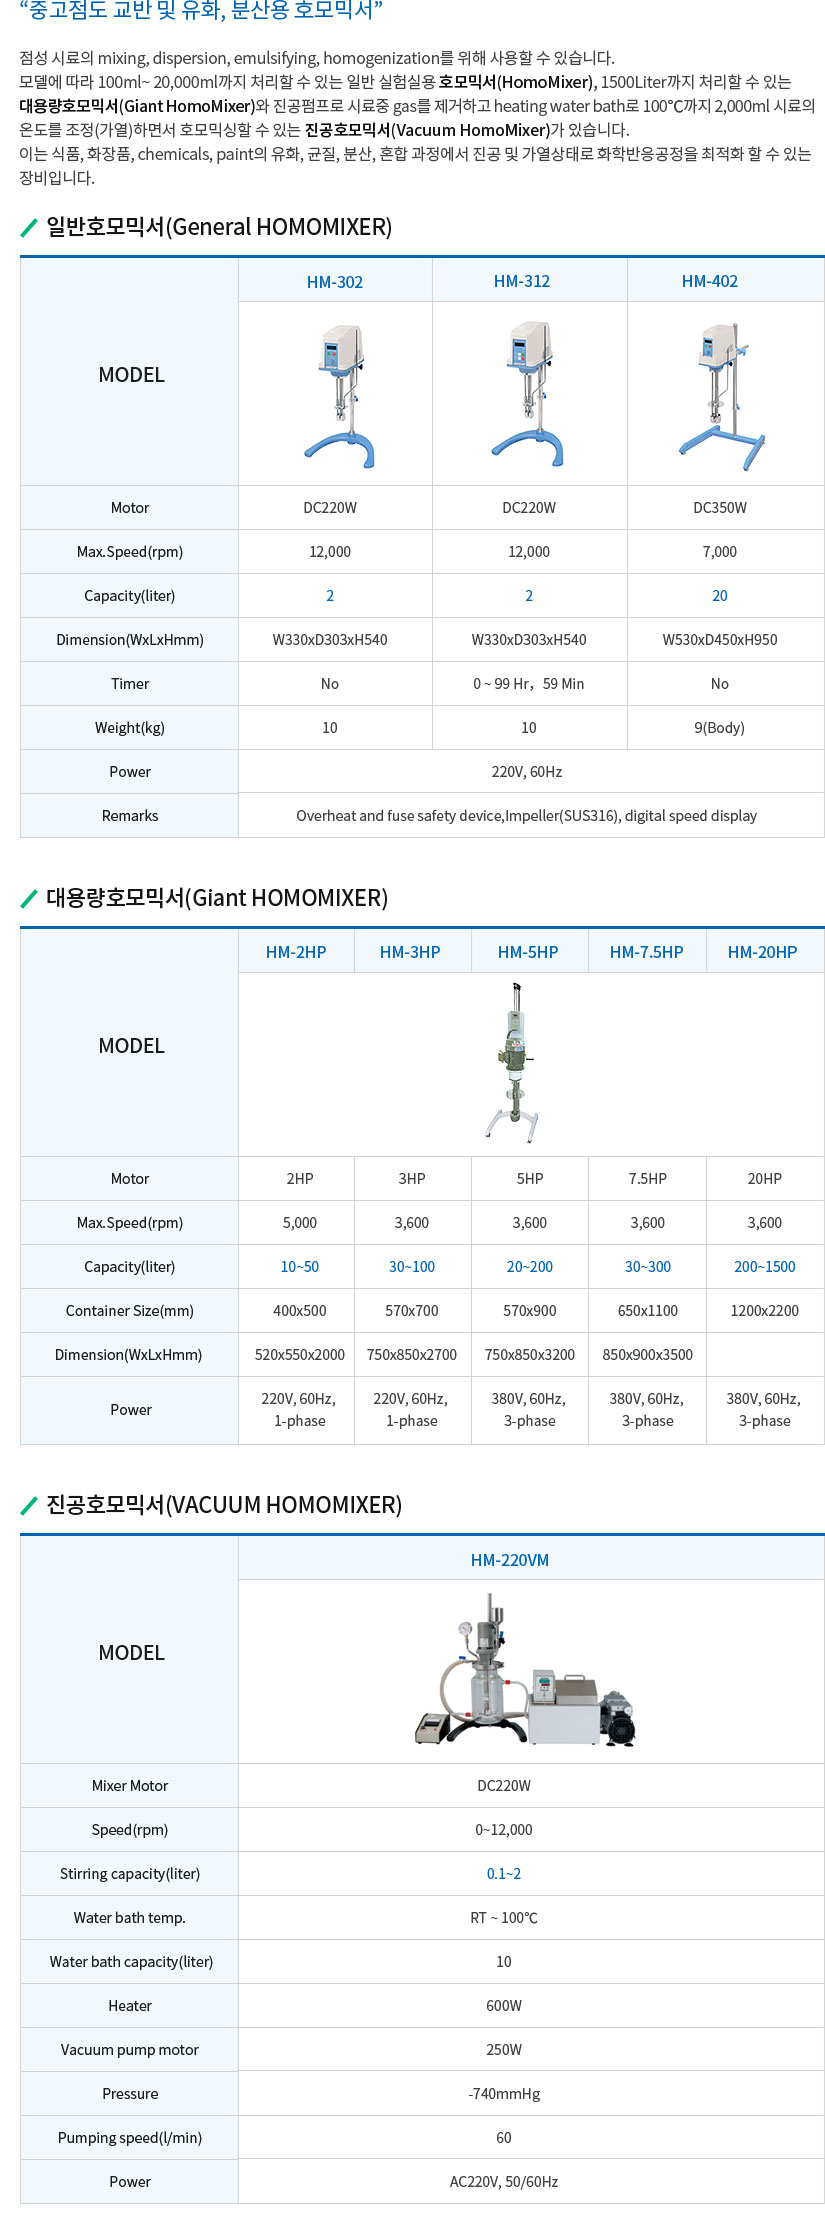Click the Giant HomoMixer product image
This screenshot has height=2224, width=825.
[x=514, y=1062]
